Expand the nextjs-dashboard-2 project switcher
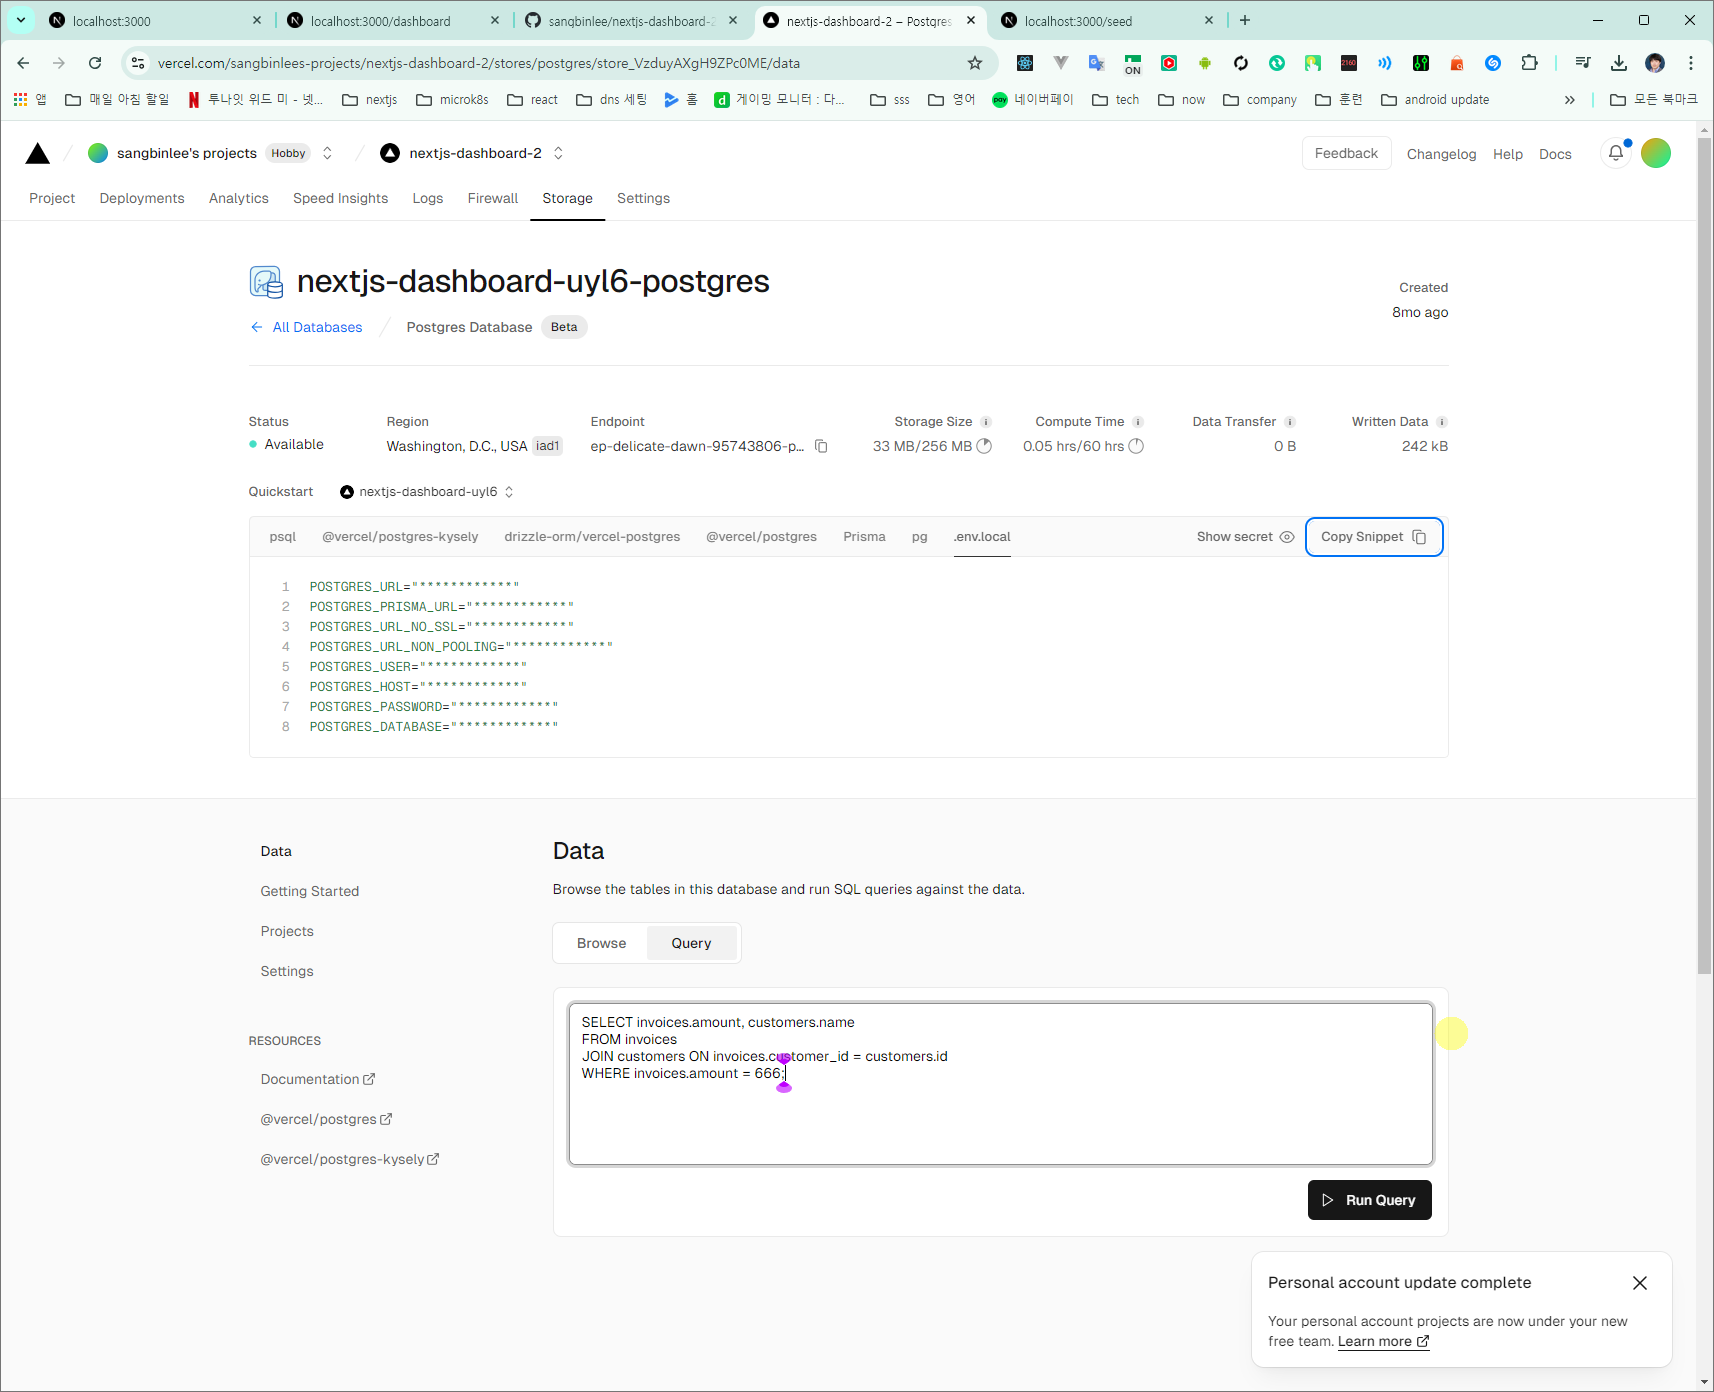The width and height of the screenshot is (1714, 1392). point(558,153)
